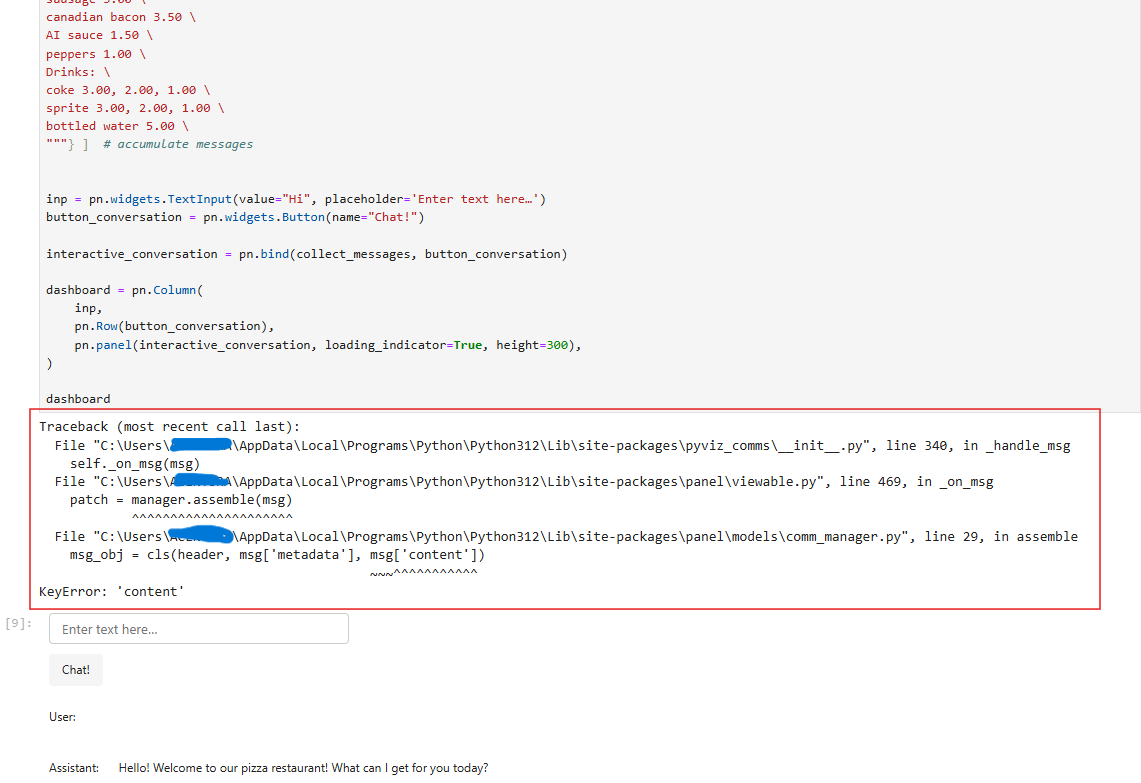Click the 'Enter text here…' input field
Viewport: 1141px width, 783px height.
(x=198, y=627)
